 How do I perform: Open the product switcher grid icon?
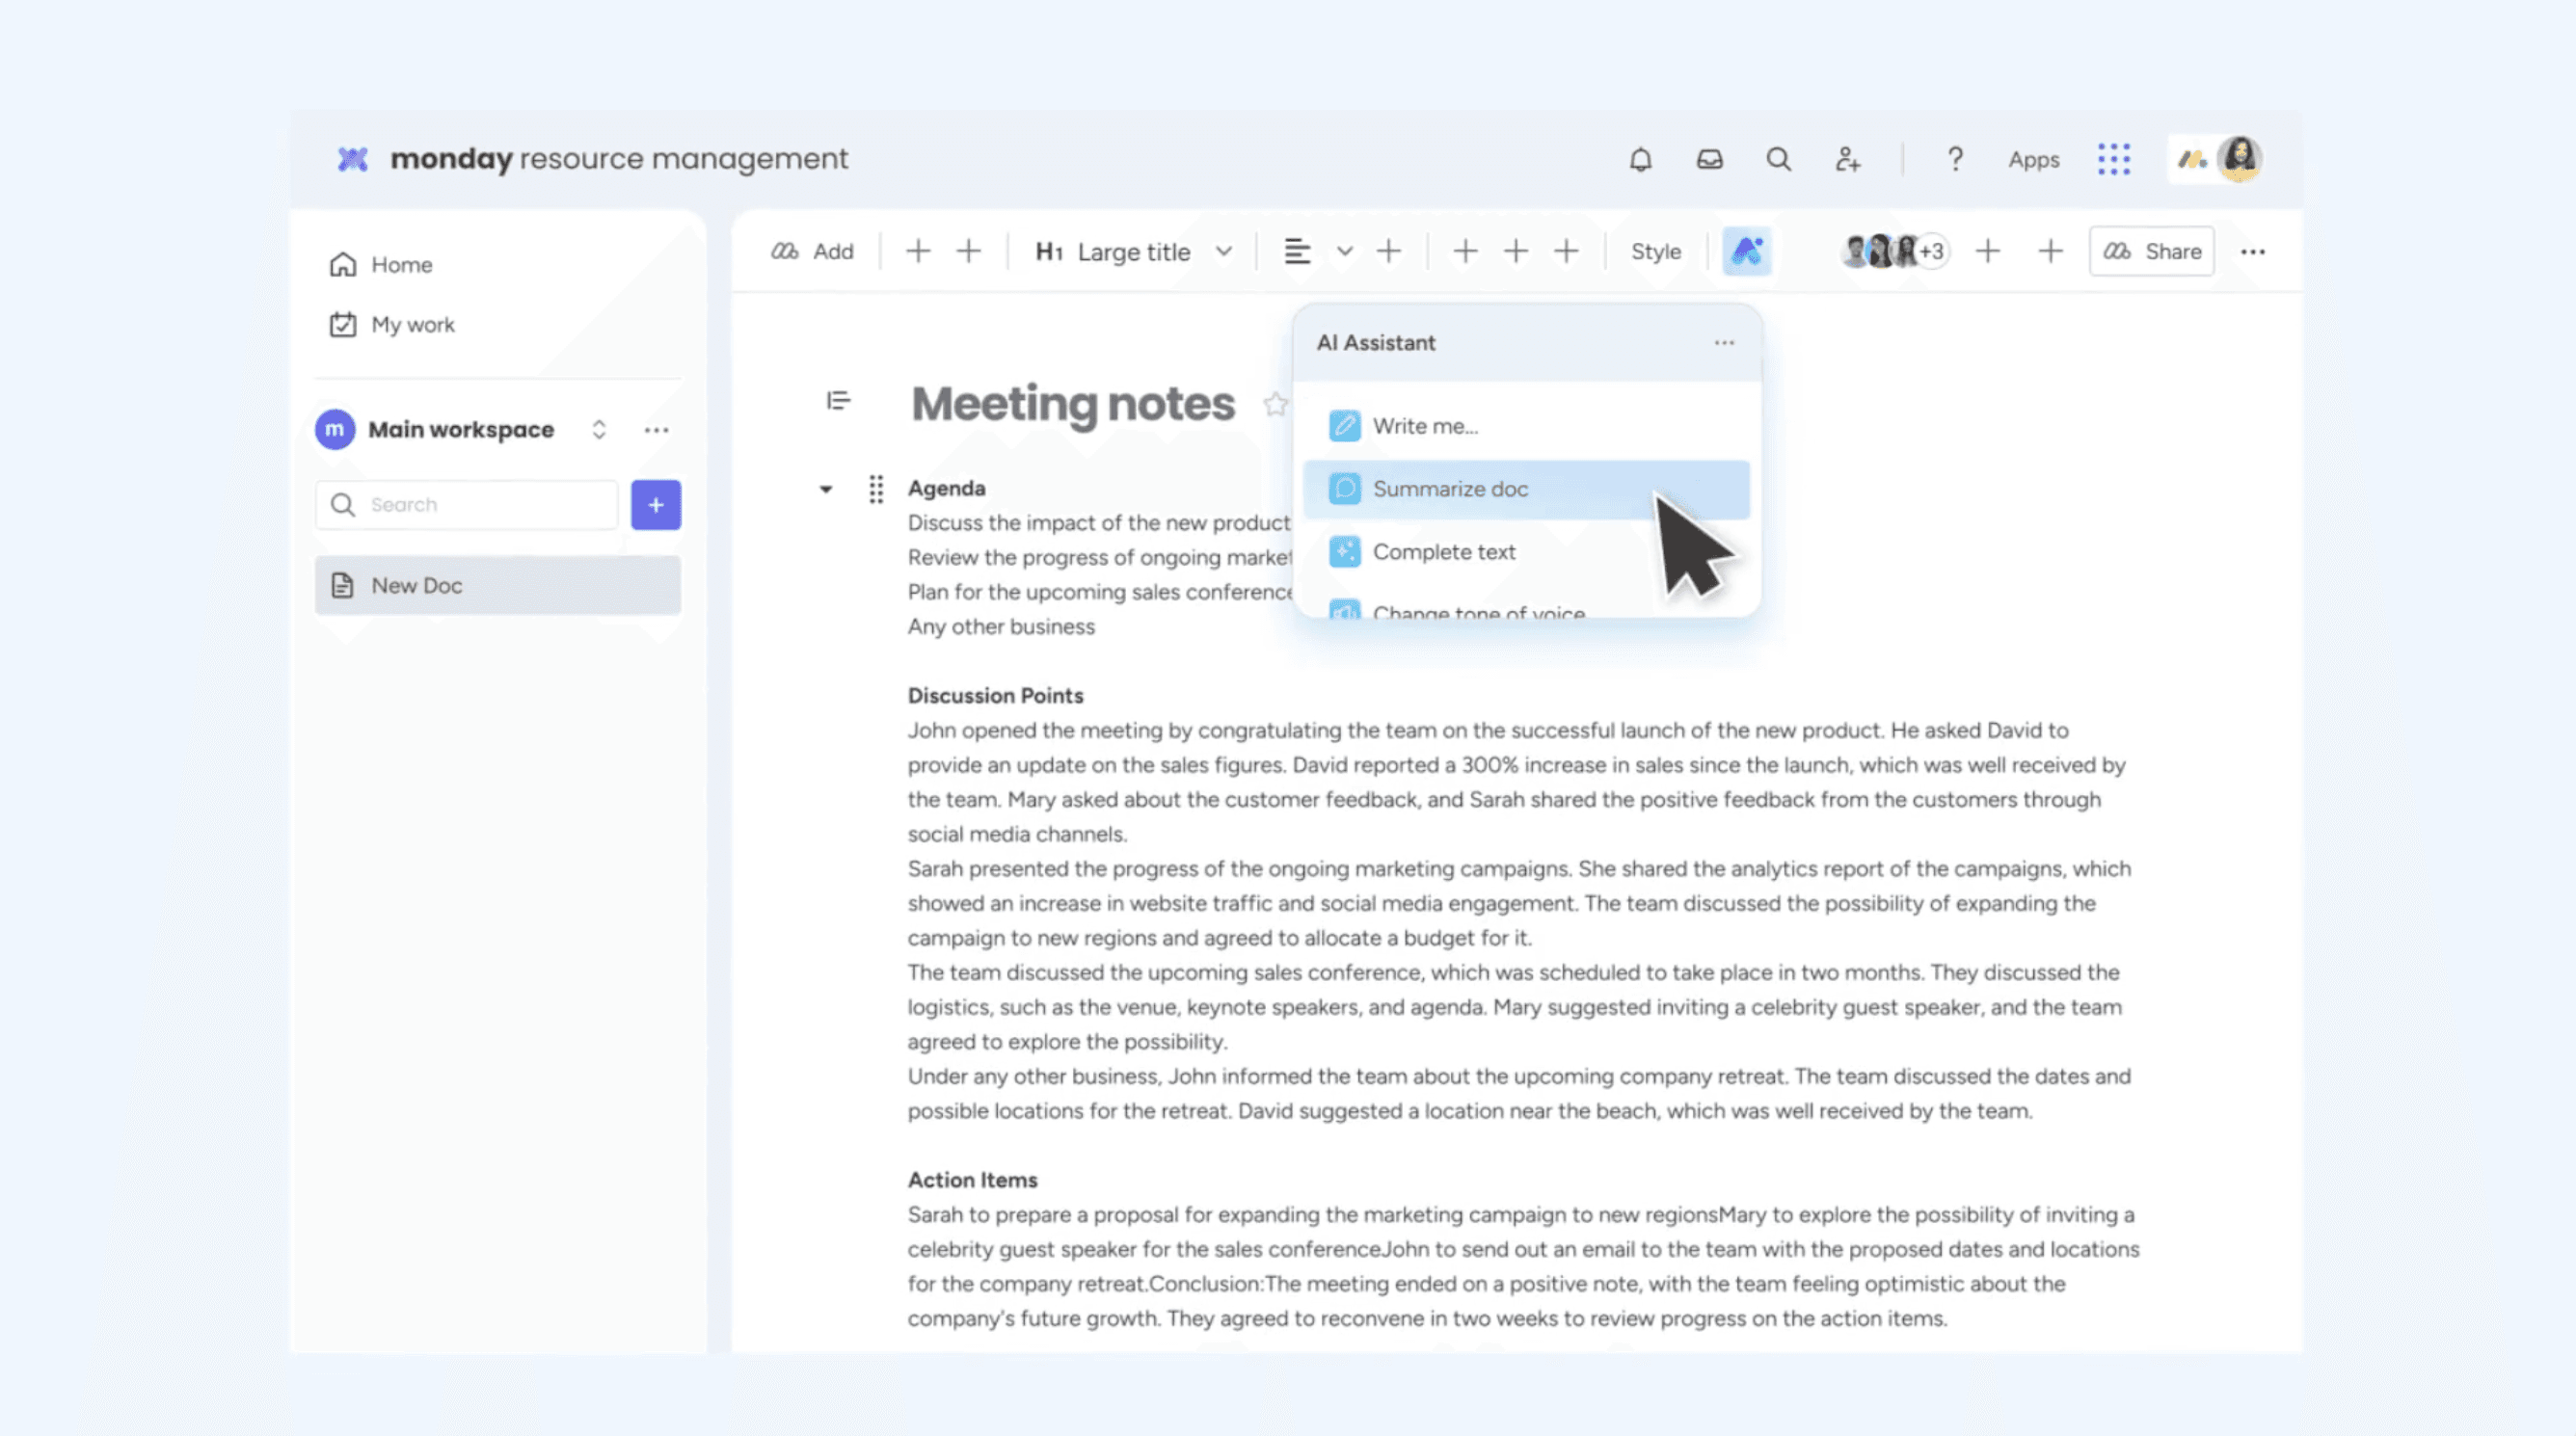tap(2113, 159)
